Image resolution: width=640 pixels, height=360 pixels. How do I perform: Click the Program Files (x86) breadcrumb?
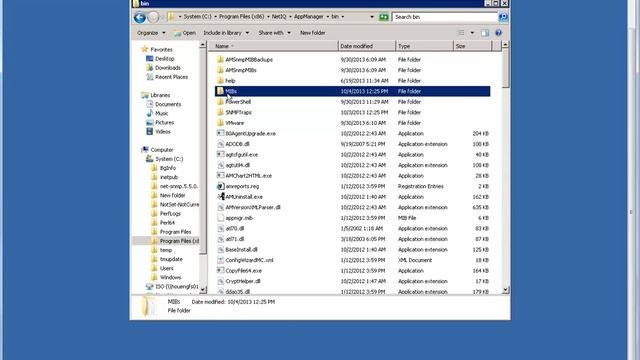click(241, 17)
